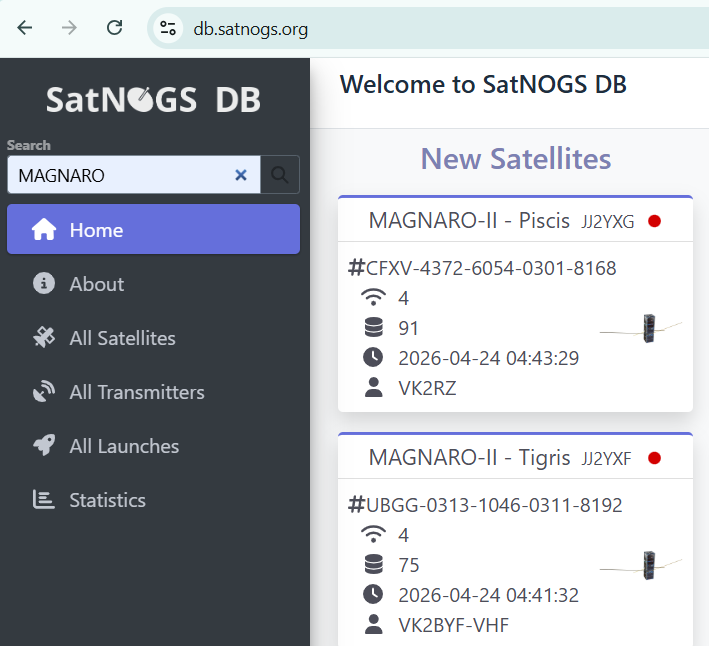View the Statistics page

[x=107, y=500]
